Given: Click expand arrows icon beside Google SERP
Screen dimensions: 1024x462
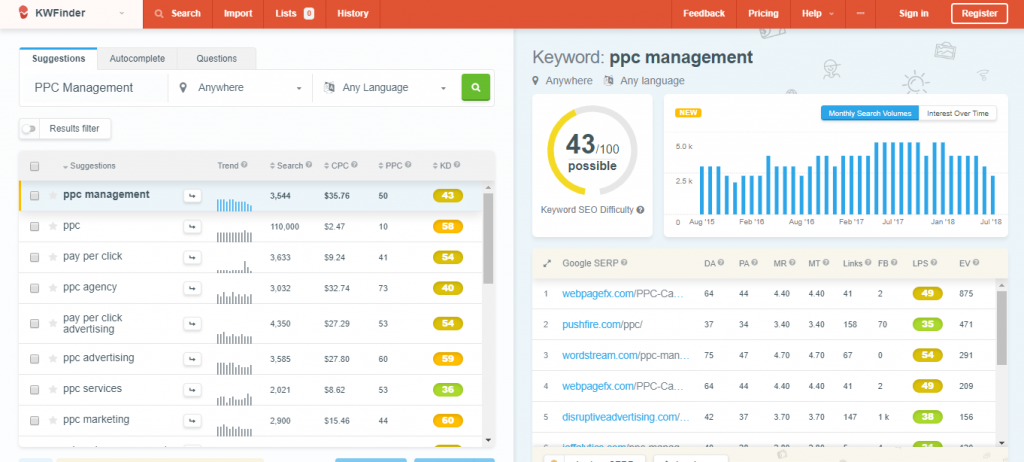Looking at the screenshot, I should [x=547, y=263].
